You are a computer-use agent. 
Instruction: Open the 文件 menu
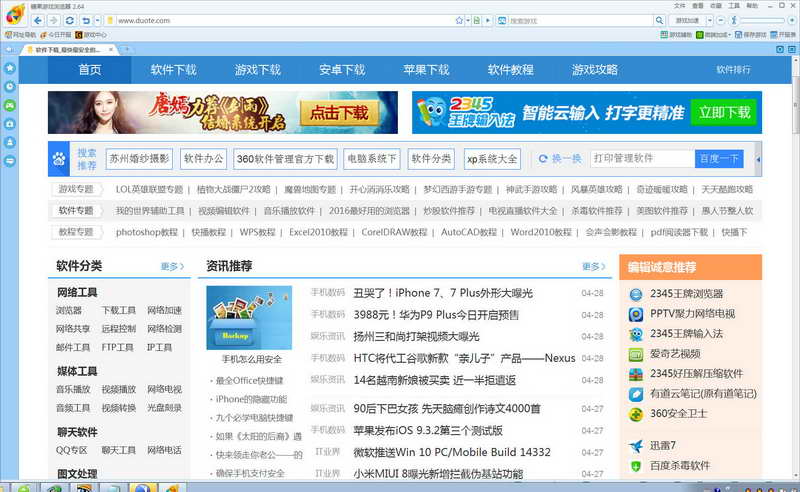pos(680,6)
